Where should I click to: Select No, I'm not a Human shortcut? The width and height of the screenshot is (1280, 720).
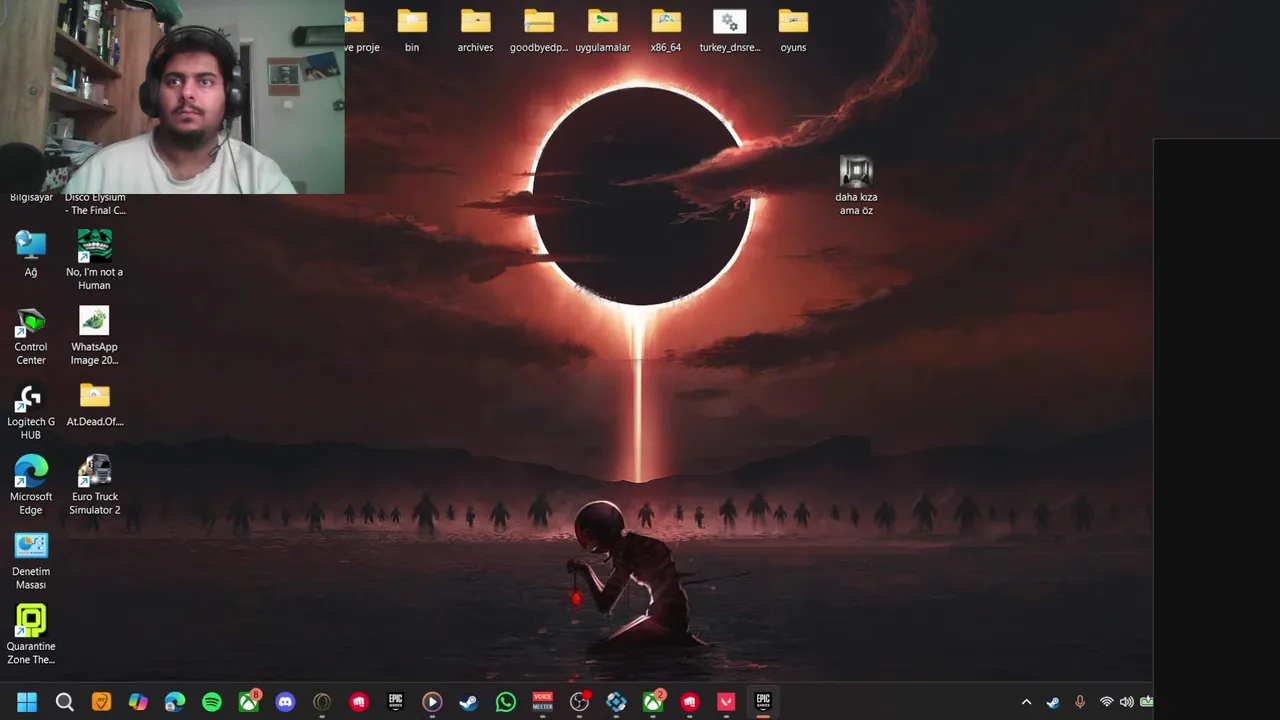point(95,260)
